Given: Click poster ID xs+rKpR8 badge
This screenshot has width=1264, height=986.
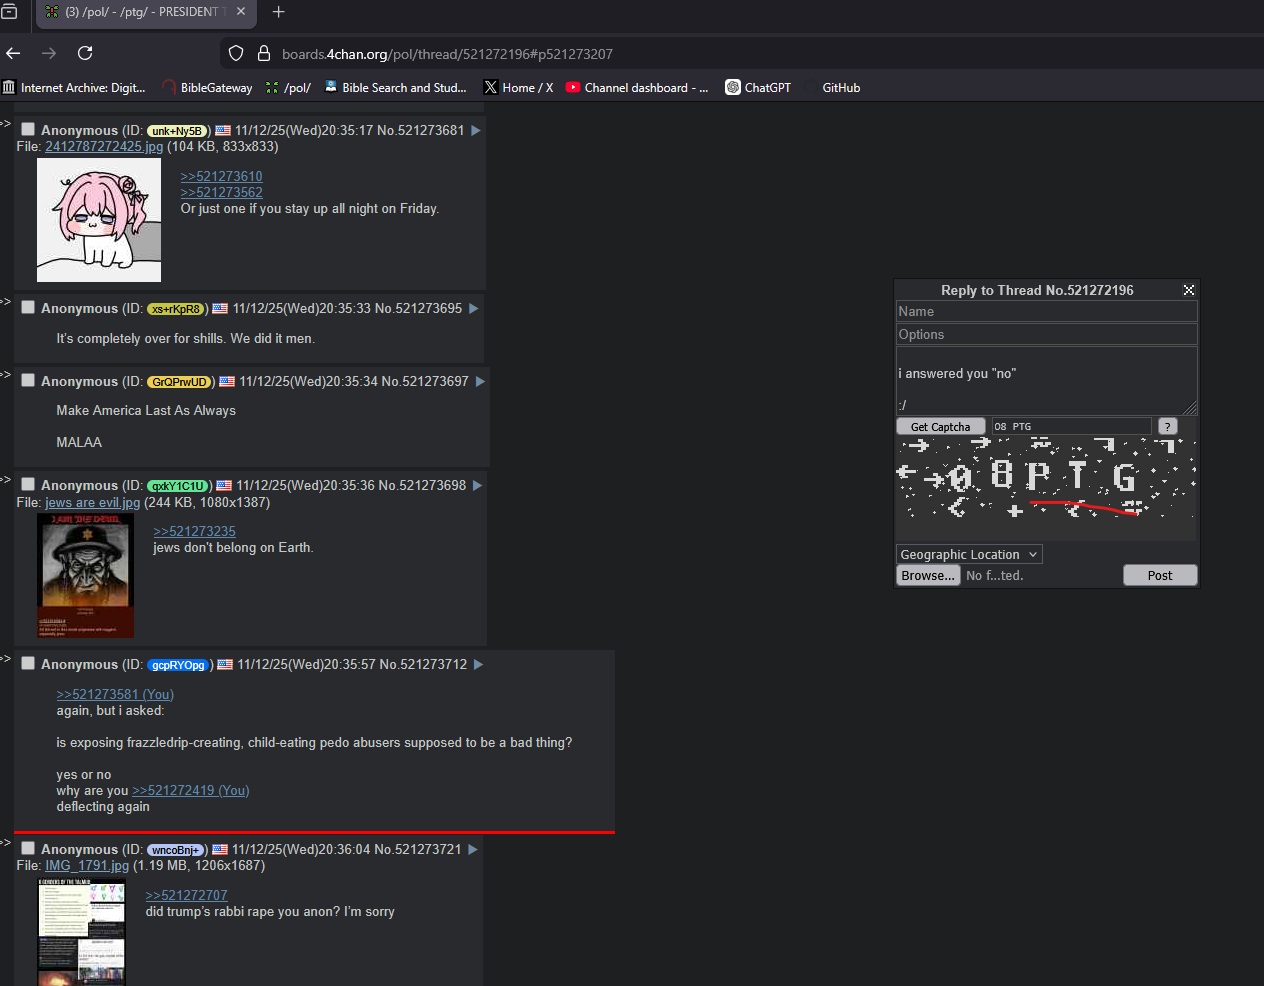Looking at the screenshot, I should (176, 309).
